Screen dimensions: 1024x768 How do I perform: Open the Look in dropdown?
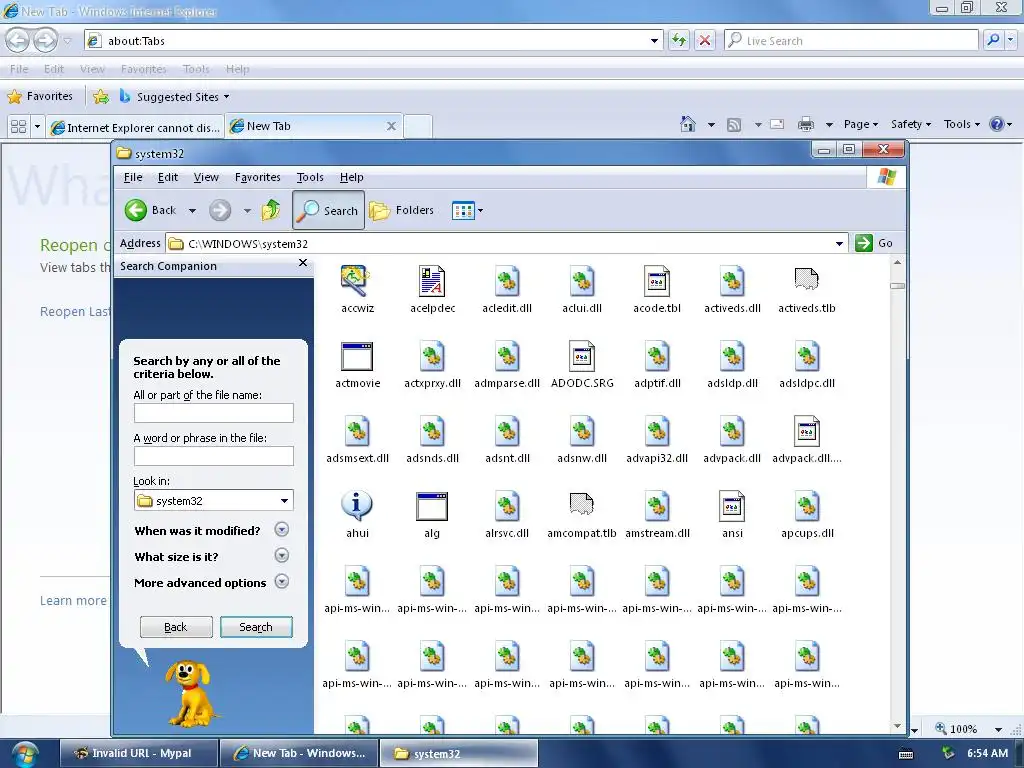285,501
